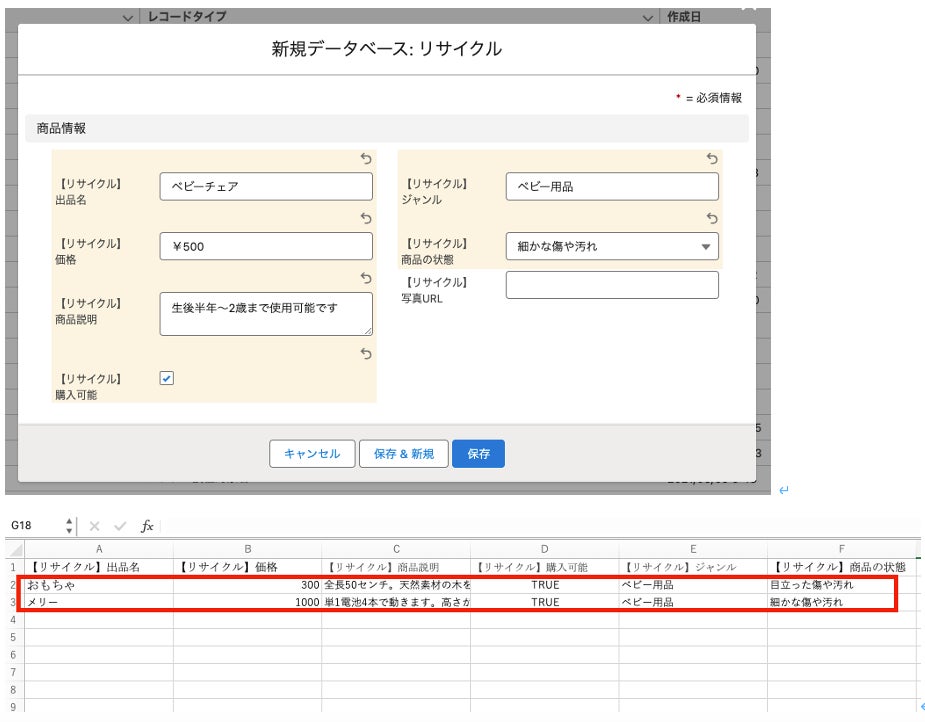Screen dimensions: 925x722
Task: Select the 【リサイクル】出品名 header cell
Action: (99, 567)
